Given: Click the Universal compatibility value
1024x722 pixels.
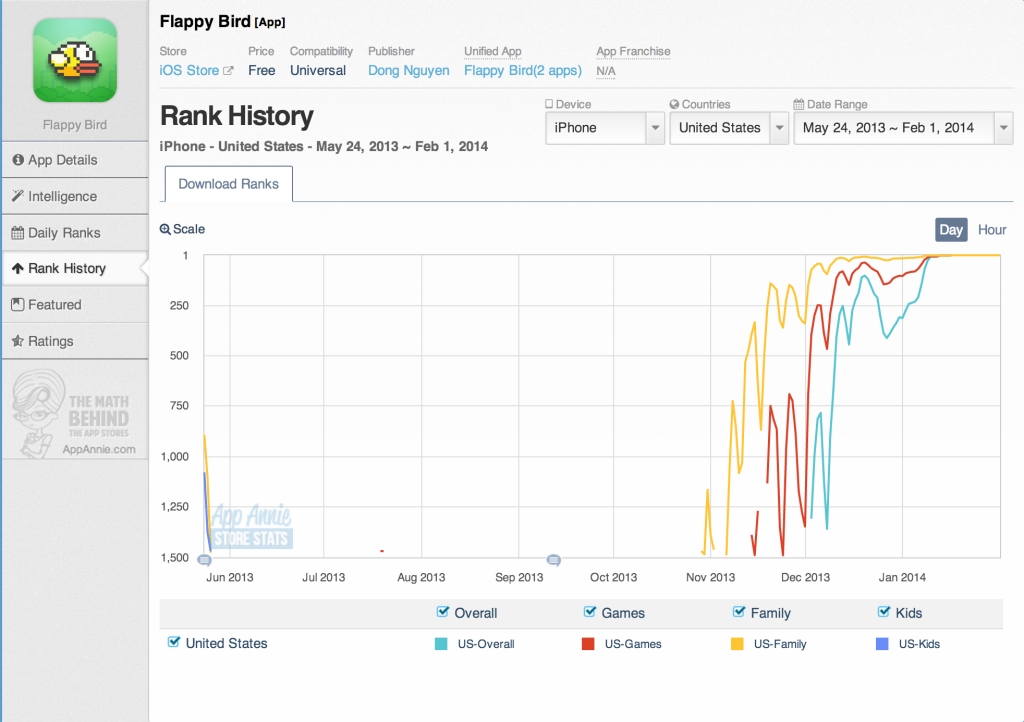Looking at the screenshot, I should (318, 71).
